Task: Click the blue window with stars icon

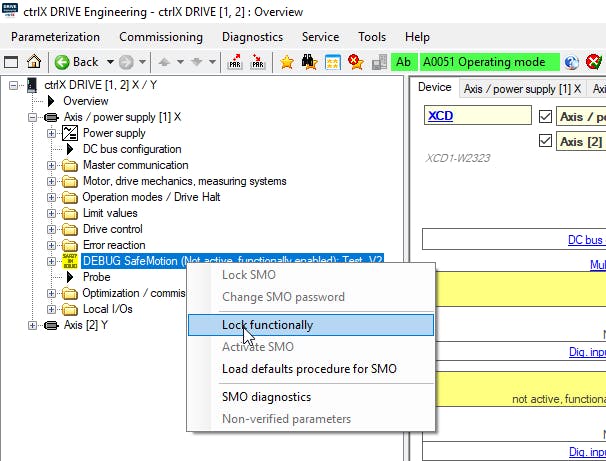Action: (333, 62)
